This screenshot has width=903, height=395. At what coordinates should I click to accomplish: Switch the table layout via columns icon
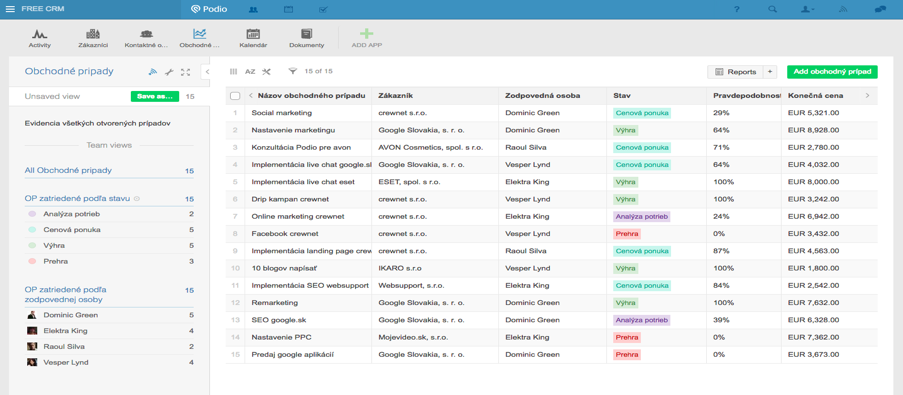click(233, 71)
